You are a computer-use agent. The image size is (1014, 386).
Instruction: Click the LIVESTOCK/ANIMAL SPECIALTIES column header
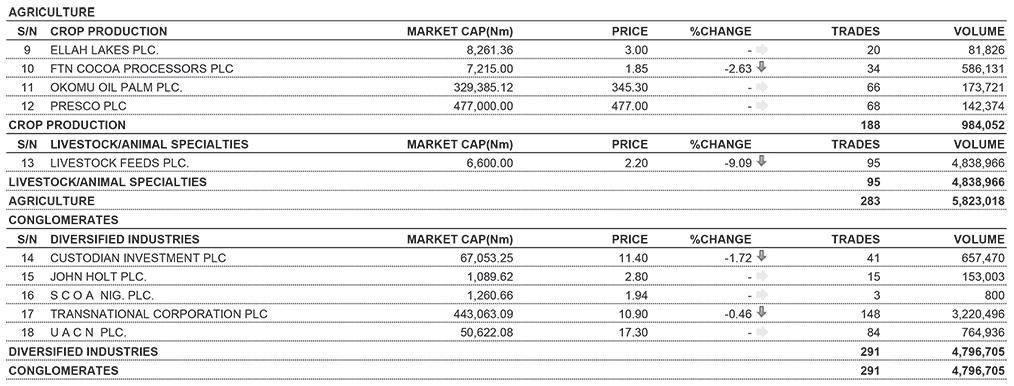pos(149,144)
